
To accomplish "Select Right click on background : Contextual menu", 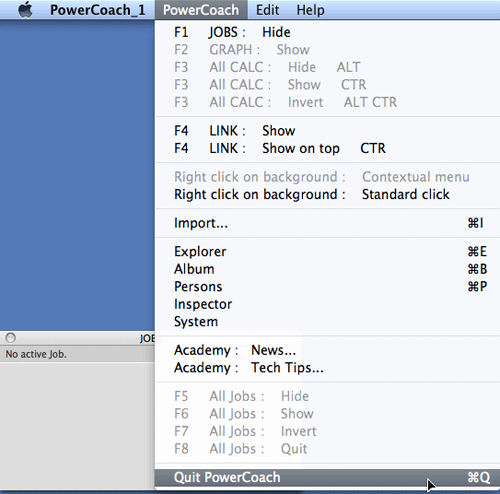I will (x=327, y=177).
